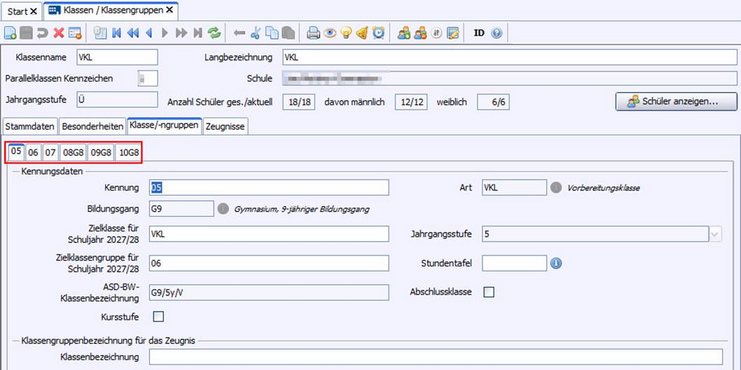Screen dimensions: 741x370
Task: Click the green refresh arrows icon
Action: pos(215,33)
